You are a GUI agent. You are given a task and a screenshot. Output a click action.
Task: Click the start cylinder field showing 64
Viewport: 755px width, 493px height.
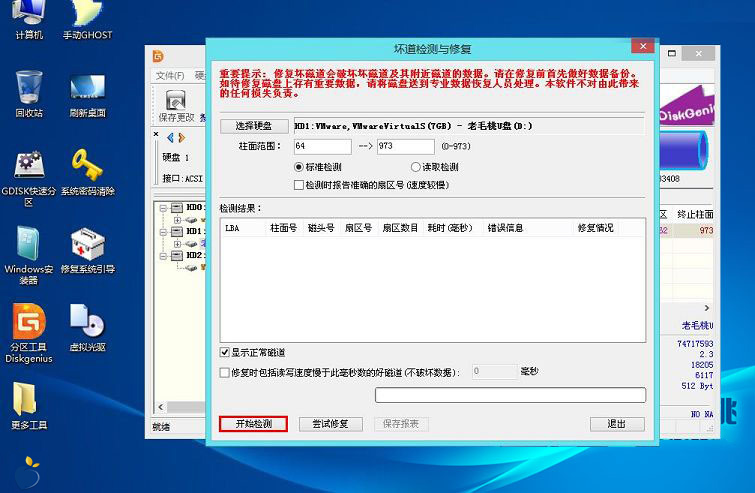click(322, 146)
